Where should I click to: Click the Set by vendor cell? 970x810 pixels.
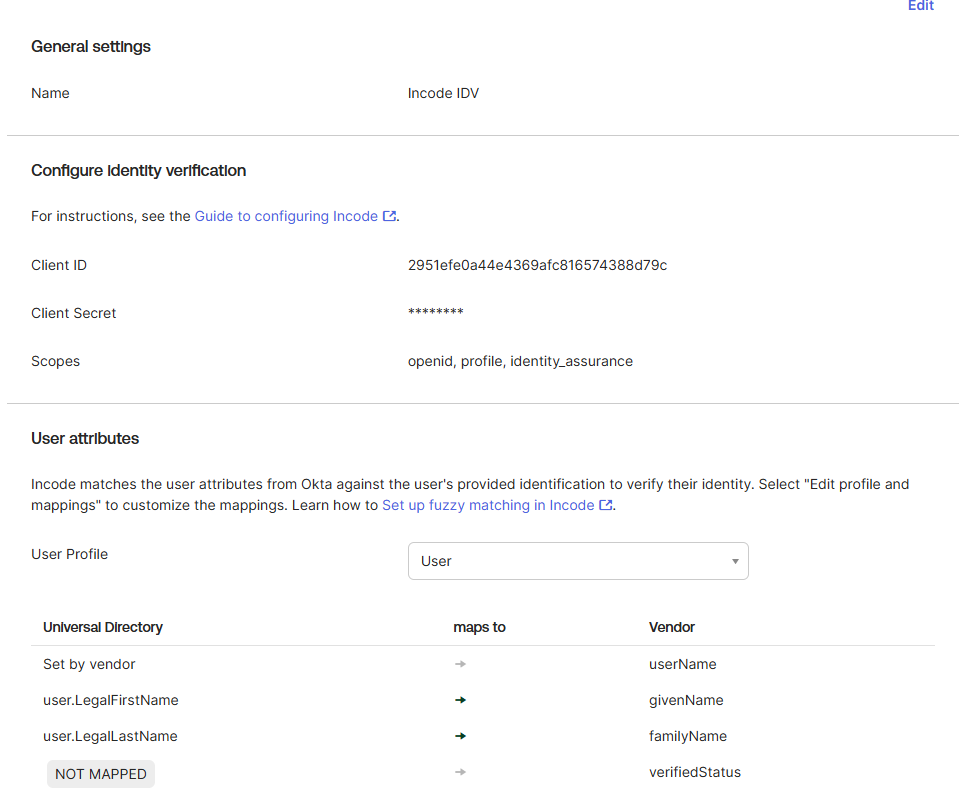click(89, 664)
